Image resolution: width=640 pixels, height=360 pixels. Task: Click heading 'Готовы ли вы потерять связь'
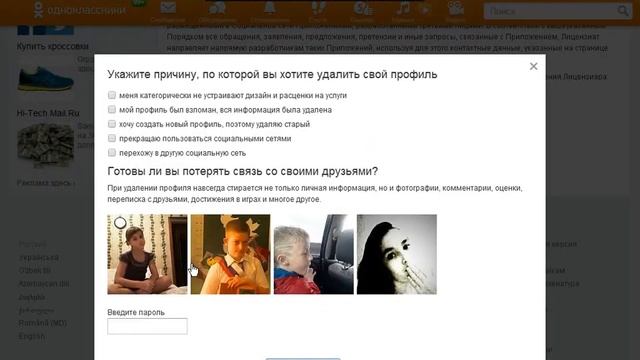(x=242, y=171)
